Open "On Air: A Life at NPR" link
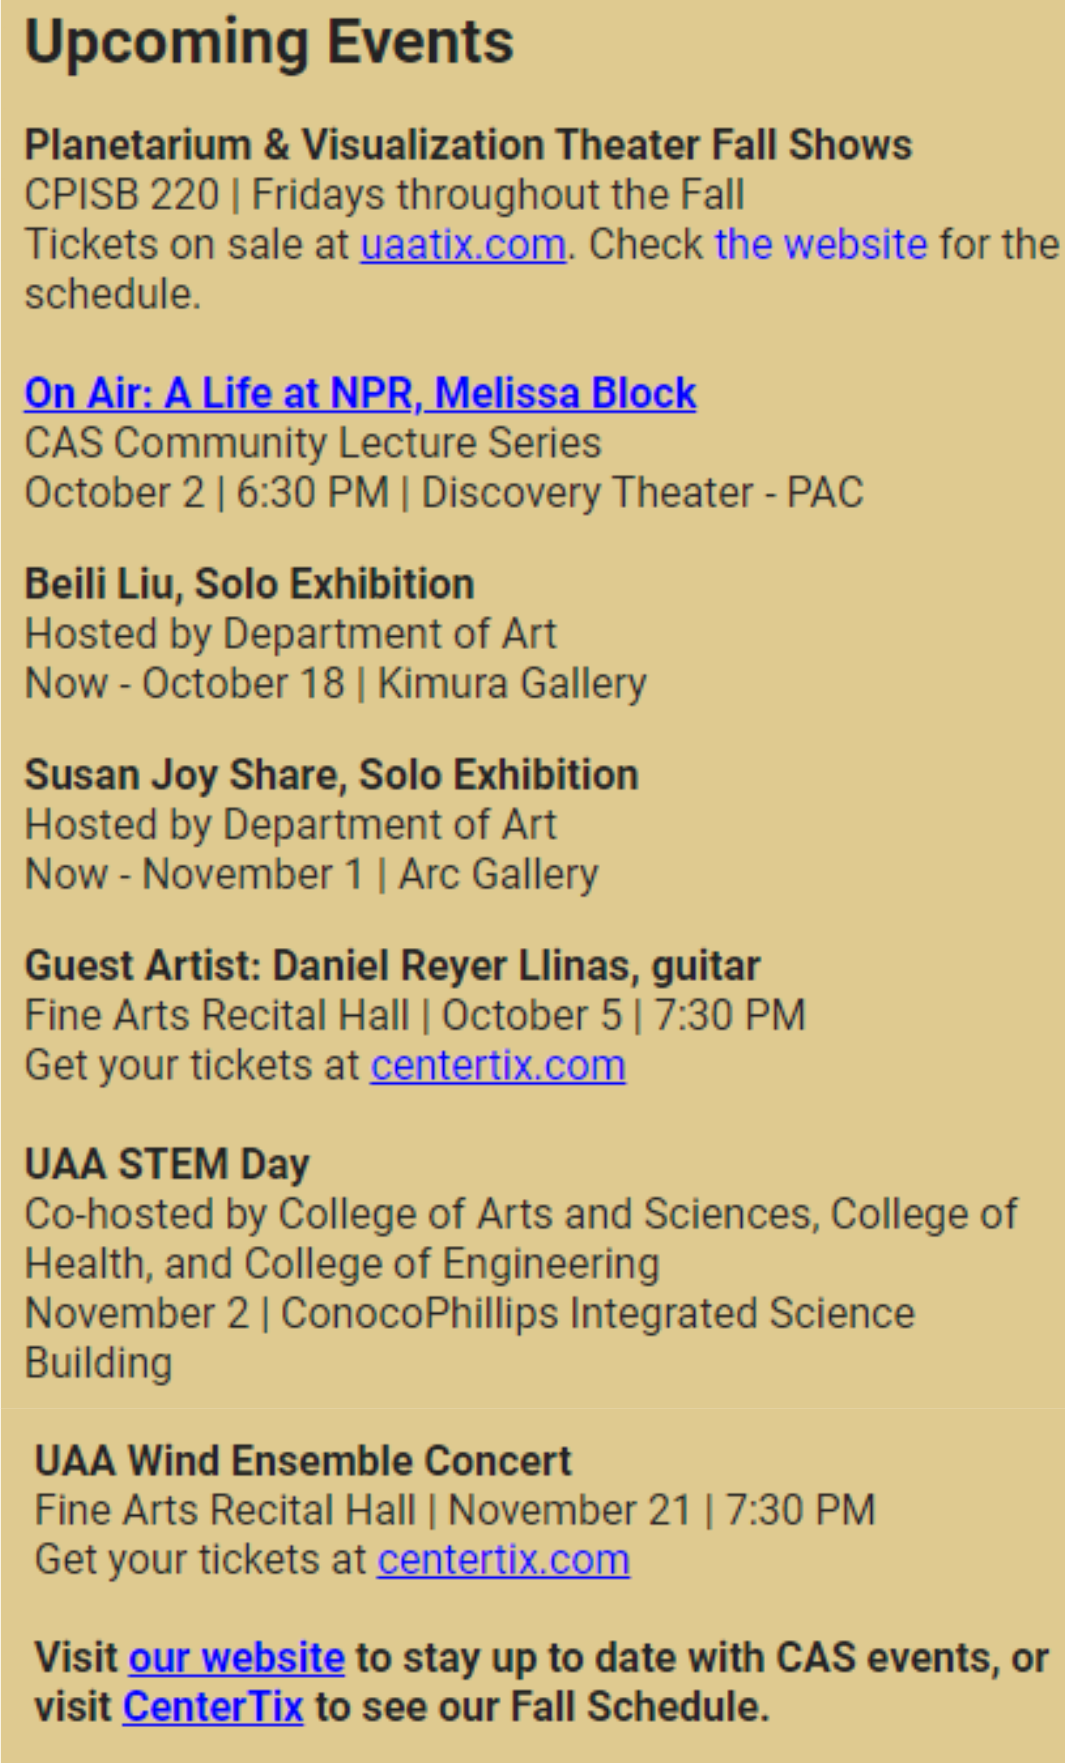 [x=360, y=394]
